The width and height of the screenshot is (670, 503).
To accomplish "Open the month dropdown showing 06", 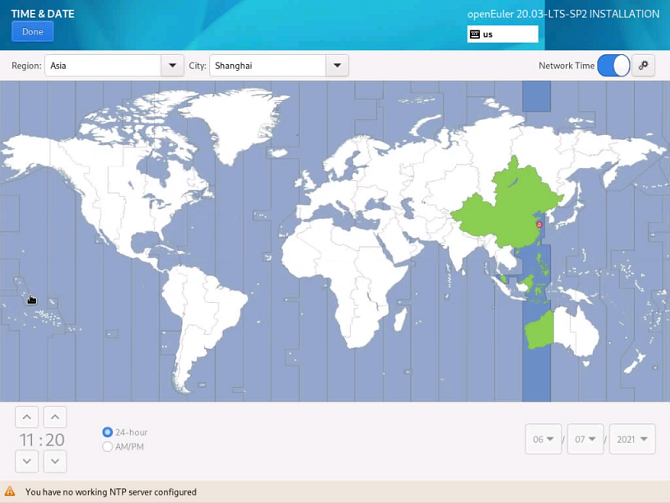I will [x=545, y=439].
